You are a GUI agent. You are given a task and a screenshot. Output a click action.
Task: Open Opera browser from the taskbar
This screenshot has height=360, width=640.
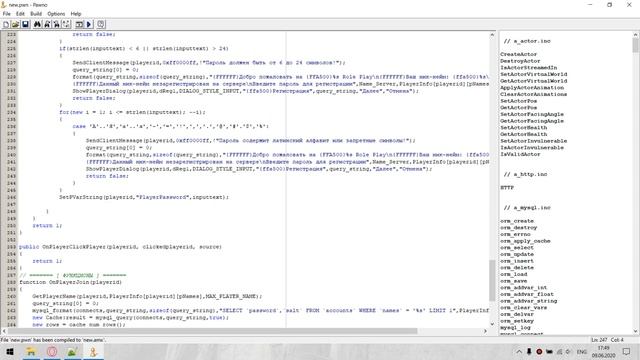click(52, 351)
